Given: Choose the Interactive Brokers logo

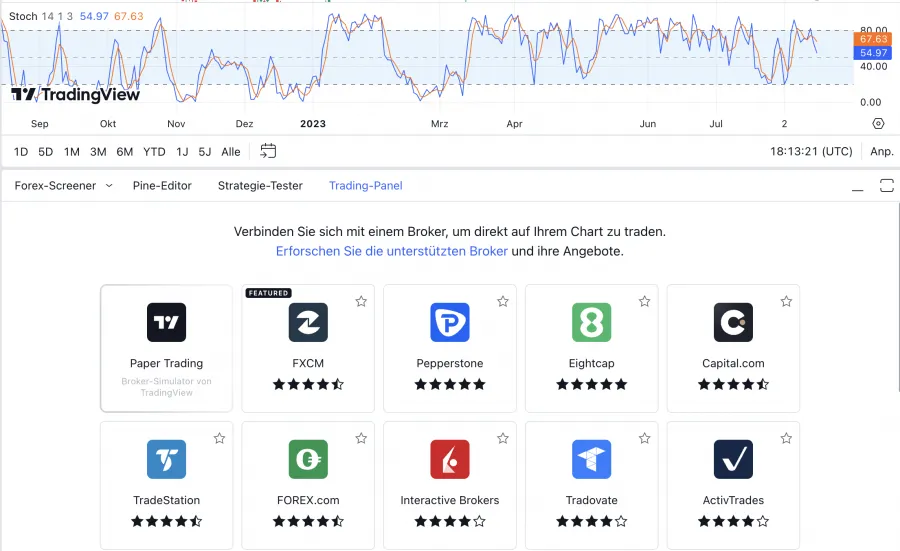Looking at the screenshot, I should (450, 459).
